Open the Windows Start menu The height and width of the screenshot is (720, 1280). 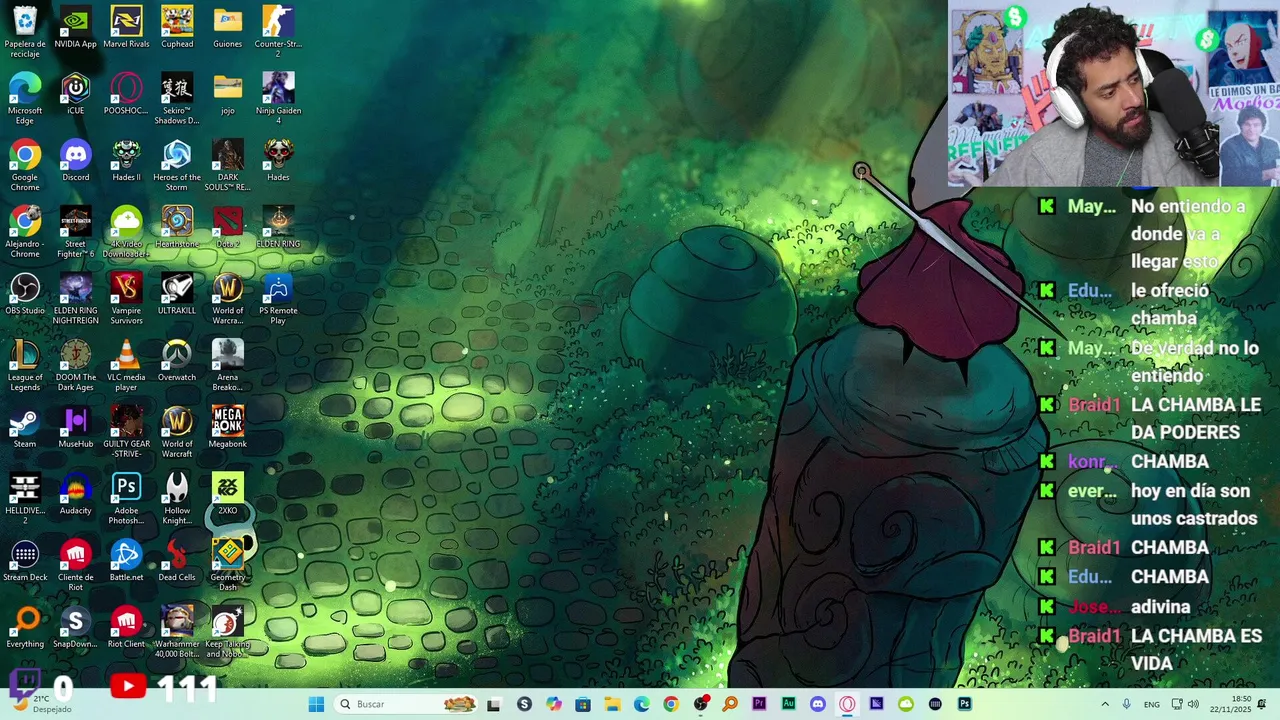(316, 704)
